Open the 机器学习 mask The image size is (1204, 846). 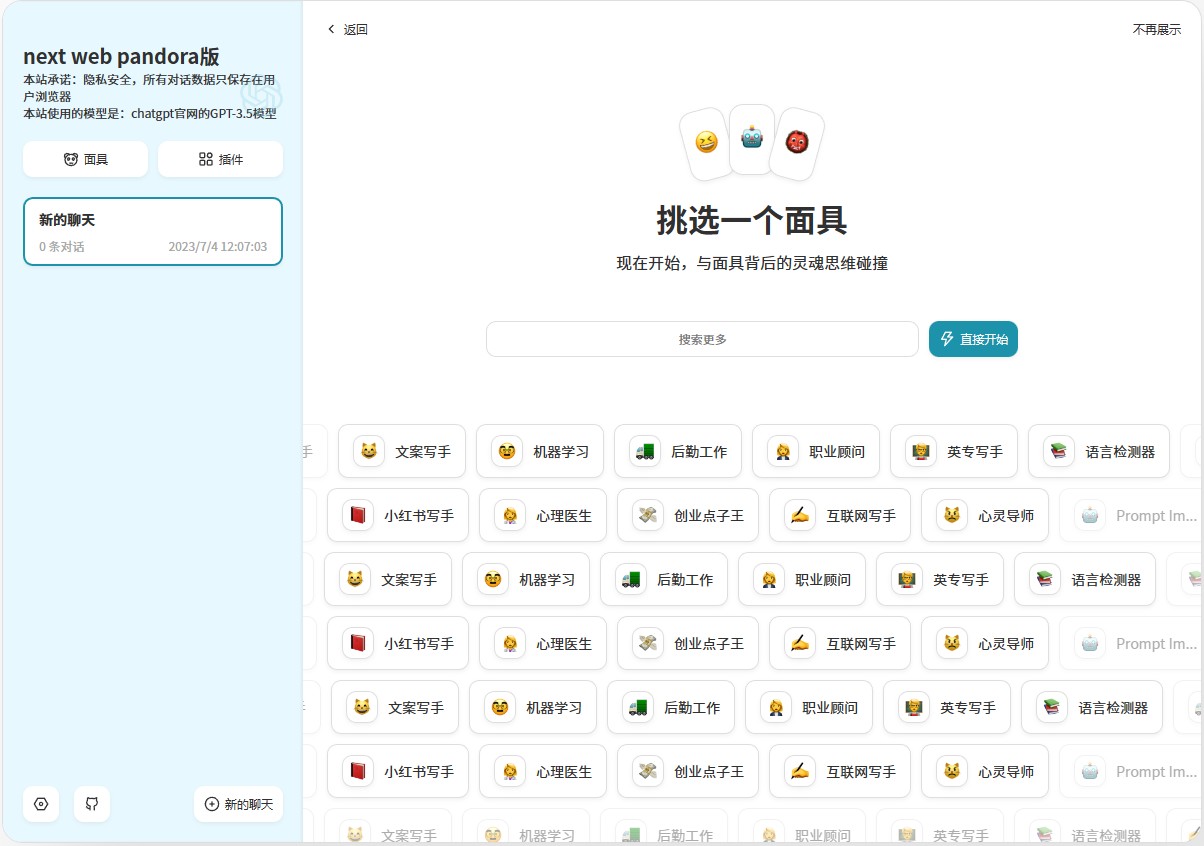[x=540, y=451]
